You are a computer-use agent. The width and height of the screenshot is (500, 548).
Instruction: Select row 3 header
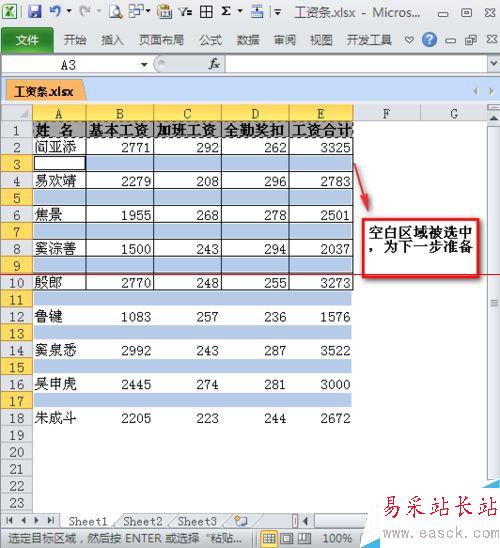(17, 164)
